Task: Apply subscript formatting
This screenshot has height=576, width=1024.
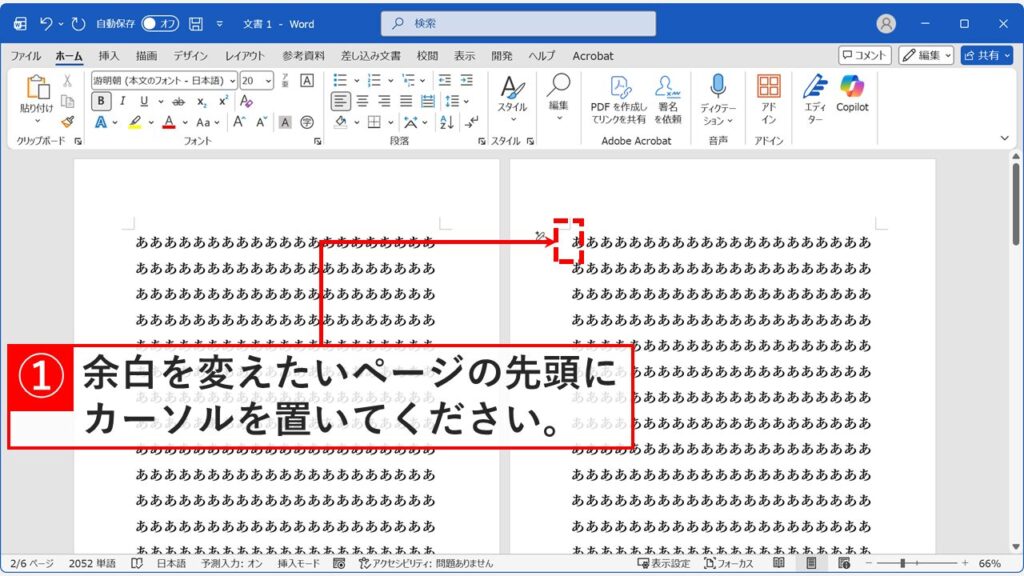Action: point(200,102)
